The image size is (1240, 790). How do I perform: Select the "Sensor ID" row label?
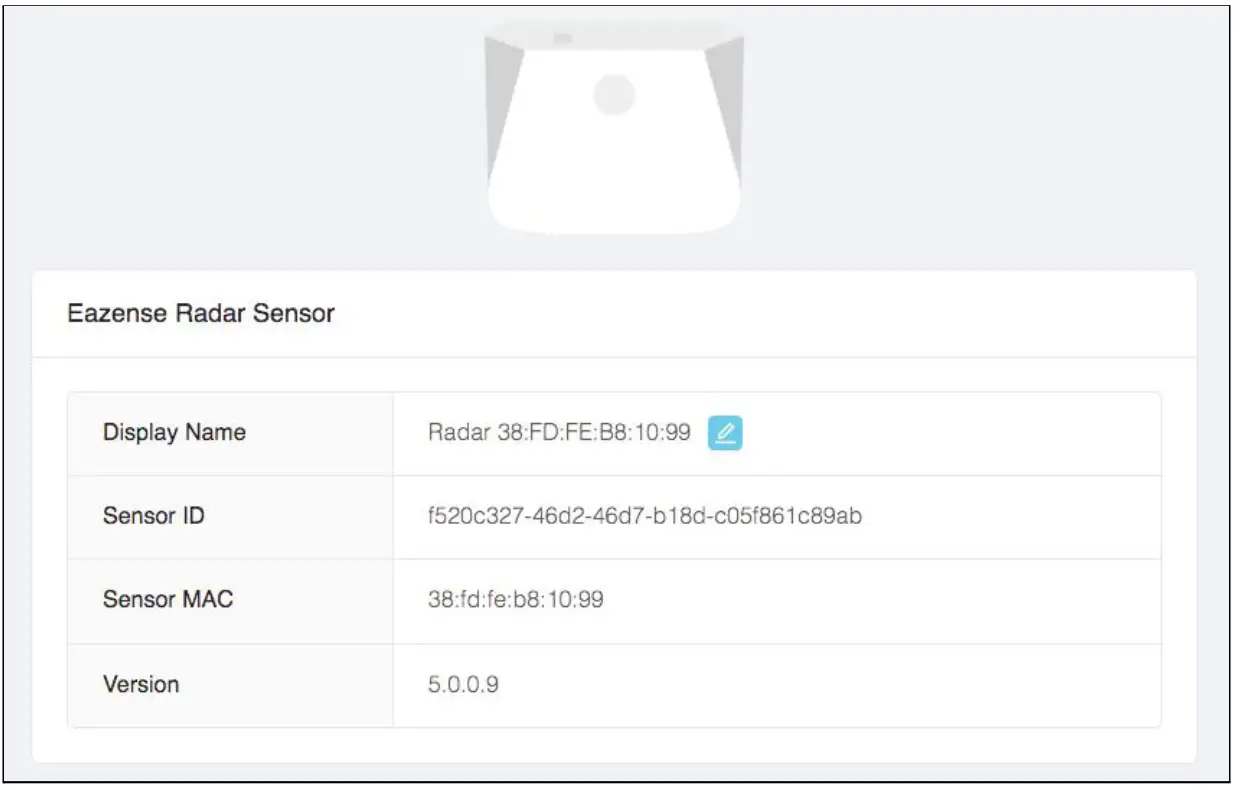pyautogui.click(x=153, y=516)
